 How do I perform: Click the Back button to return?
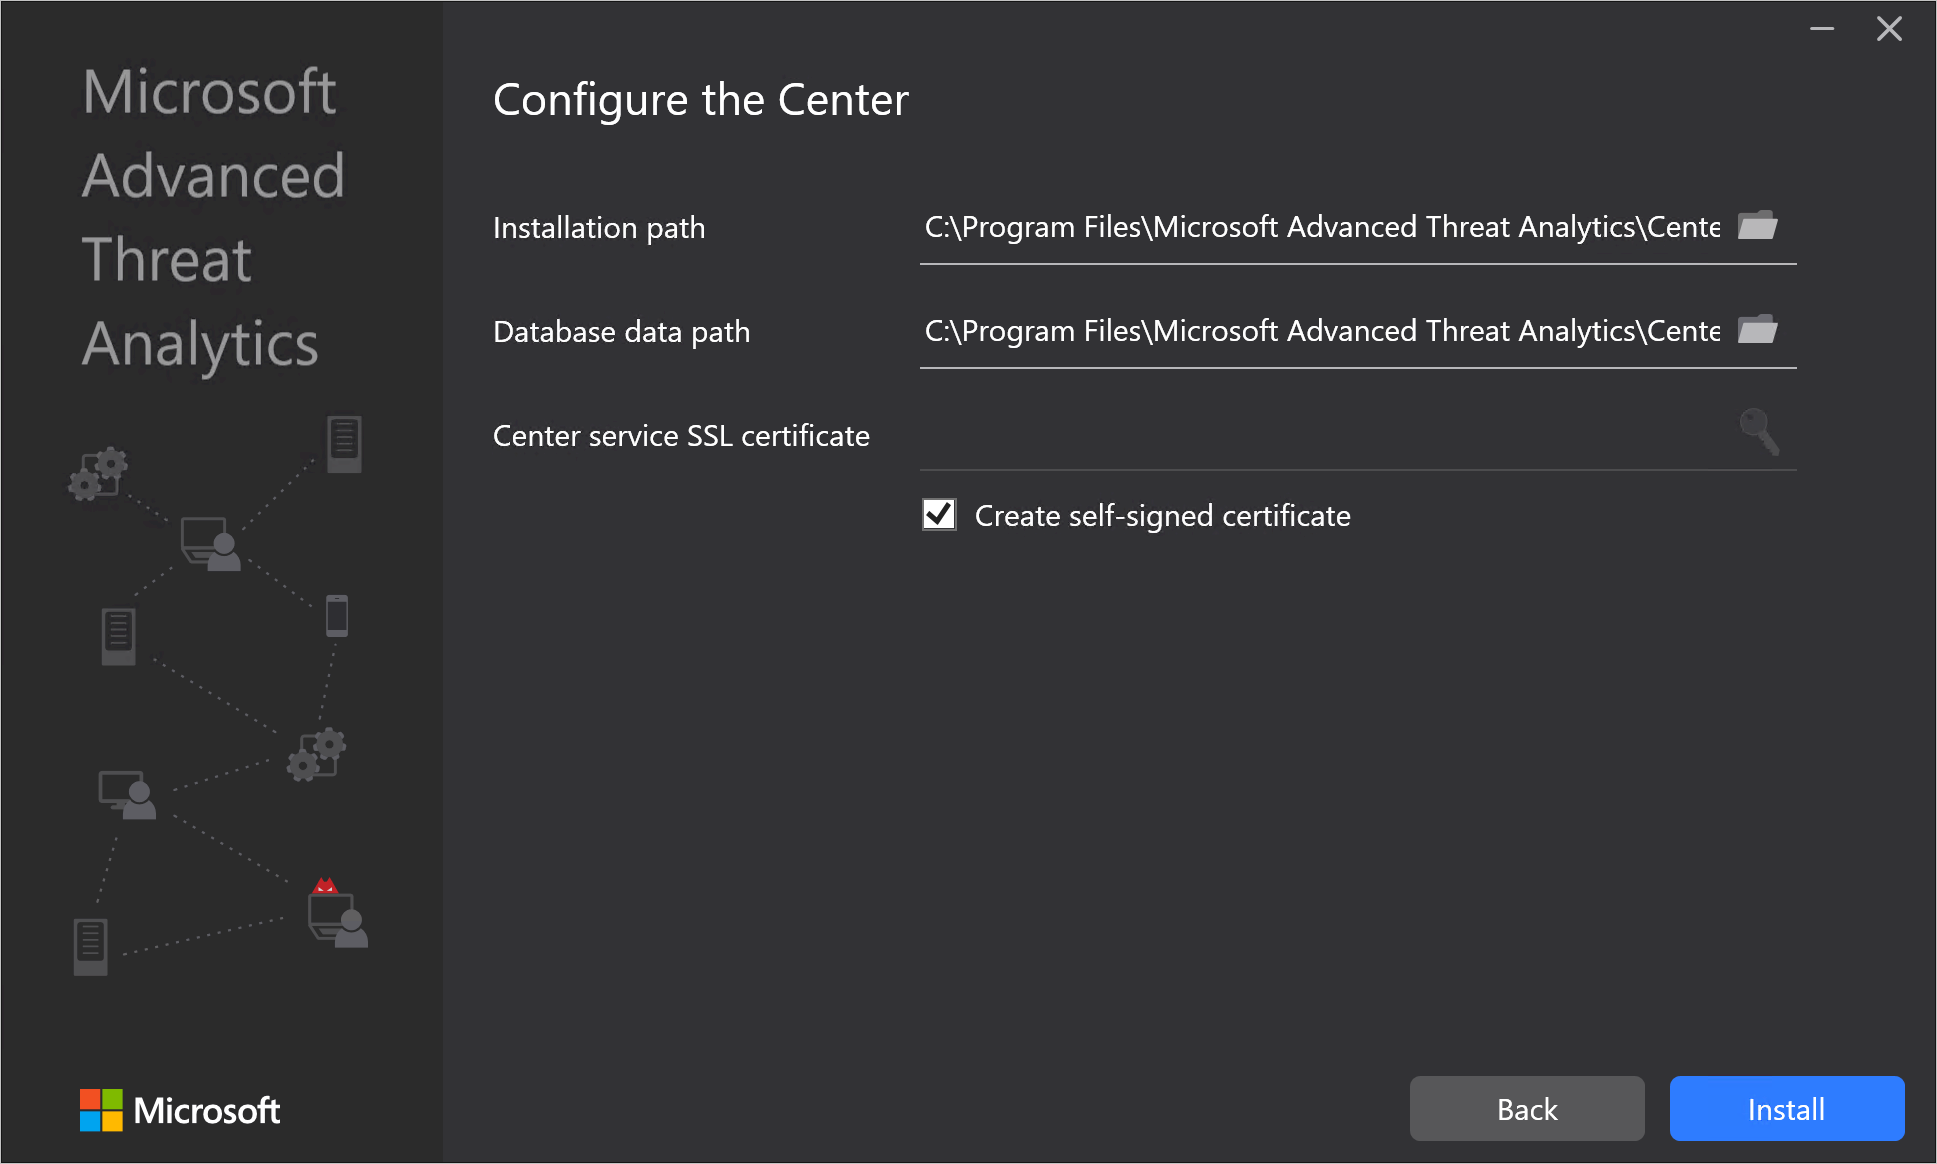[1525, 1110]
